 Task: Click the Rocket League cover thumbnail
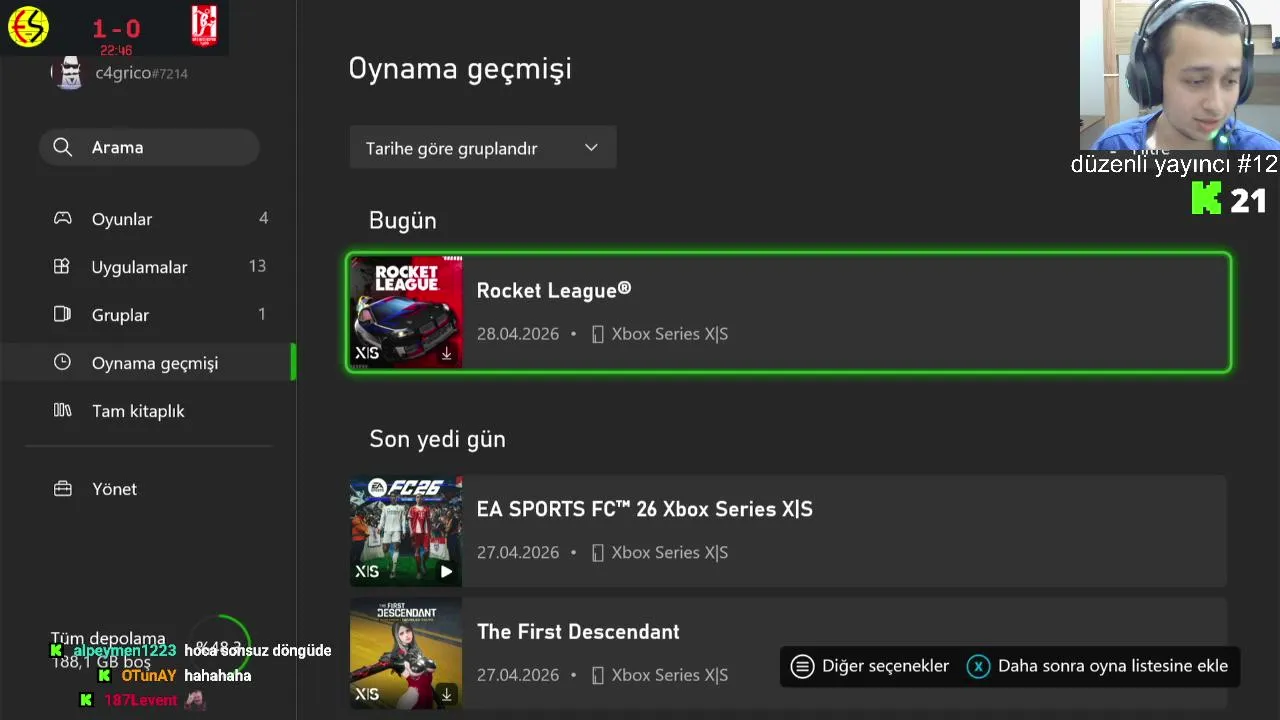[x=406, y=312]
